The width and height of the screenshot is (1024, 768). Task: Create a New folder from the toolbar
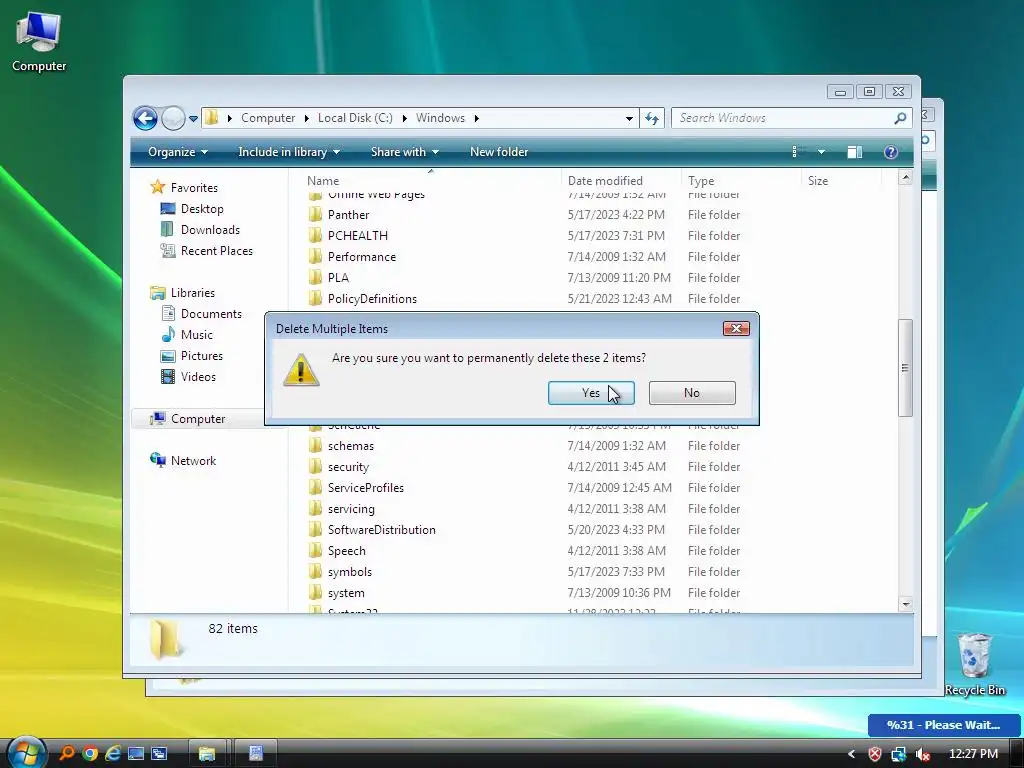point(499,152)
